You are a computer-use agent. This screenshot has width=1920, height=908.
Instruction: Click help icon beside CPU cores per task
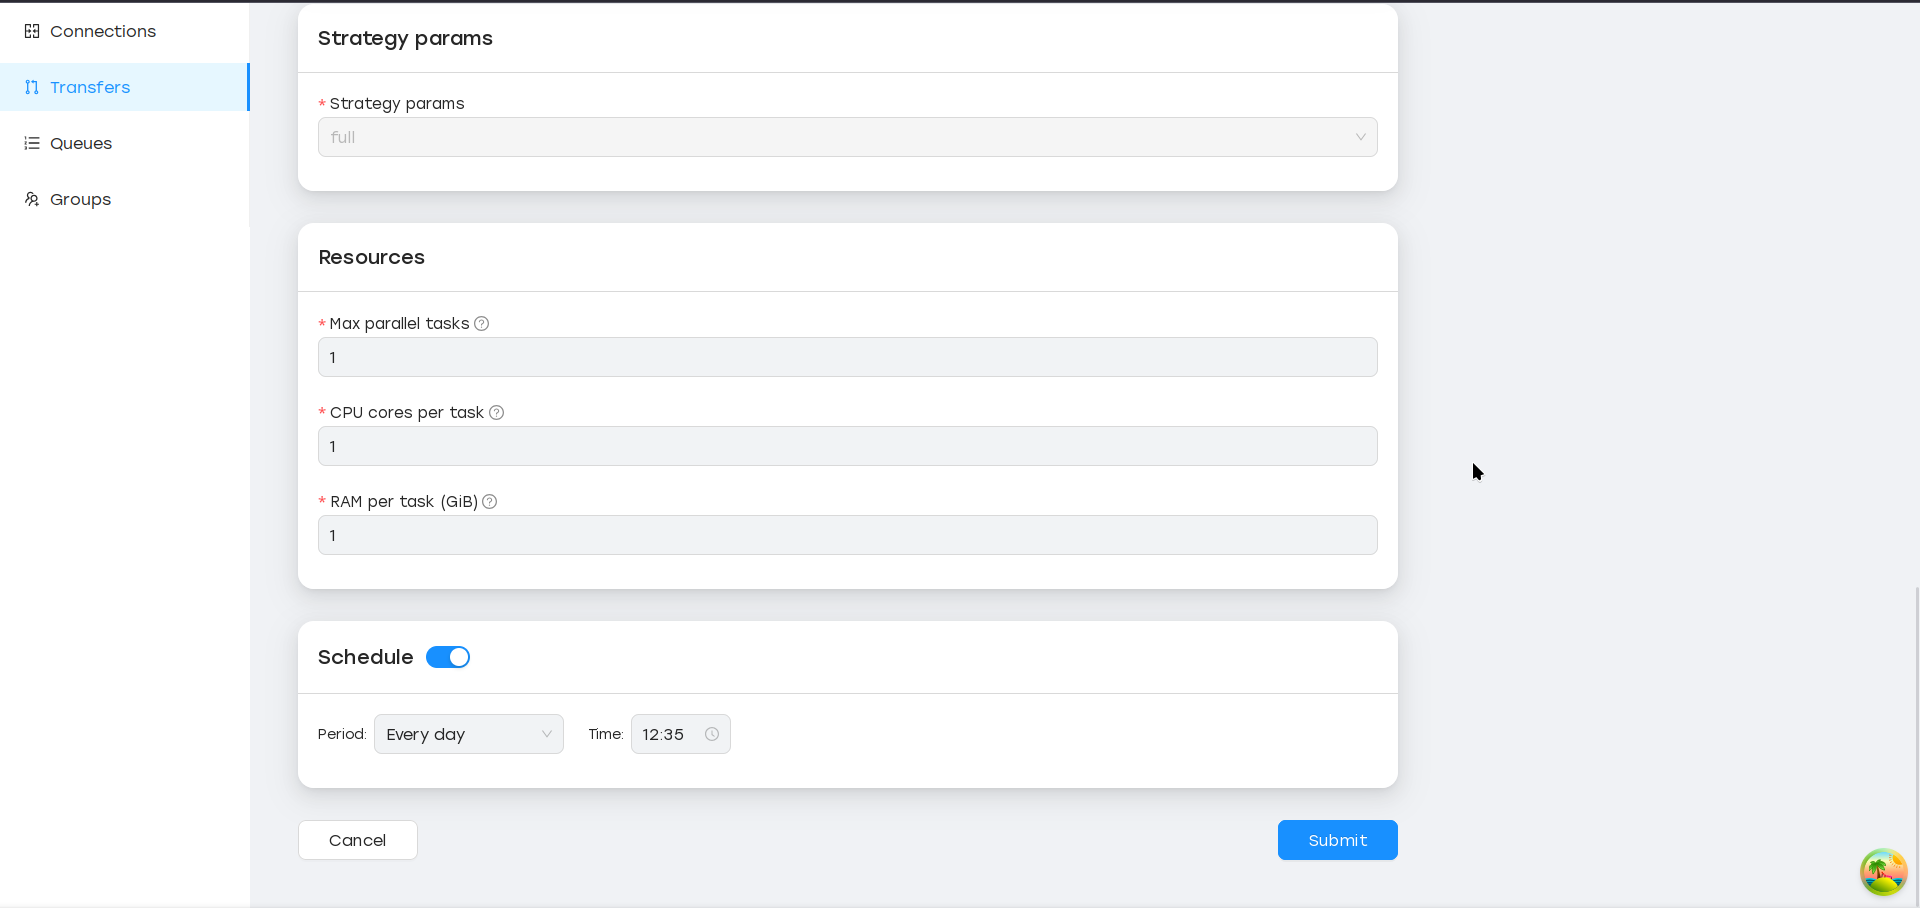click(496, 412)
